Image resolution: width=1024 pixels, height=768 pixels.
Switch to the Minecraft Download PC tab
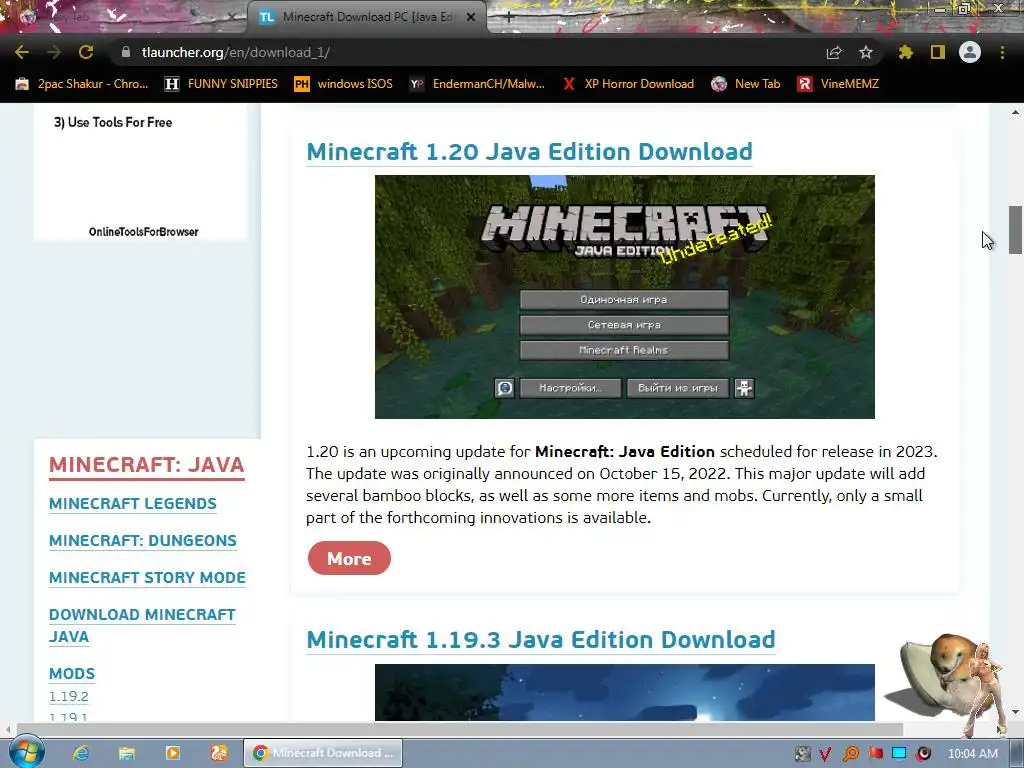(366, 17)
